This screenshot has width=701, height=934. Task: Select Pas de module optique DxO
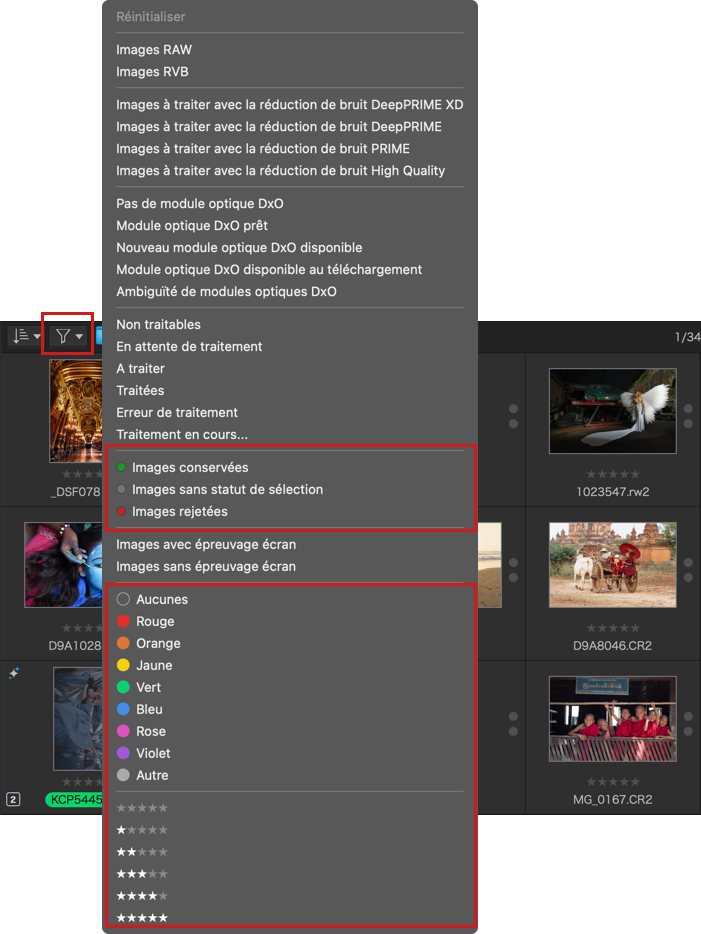[200, 204]
